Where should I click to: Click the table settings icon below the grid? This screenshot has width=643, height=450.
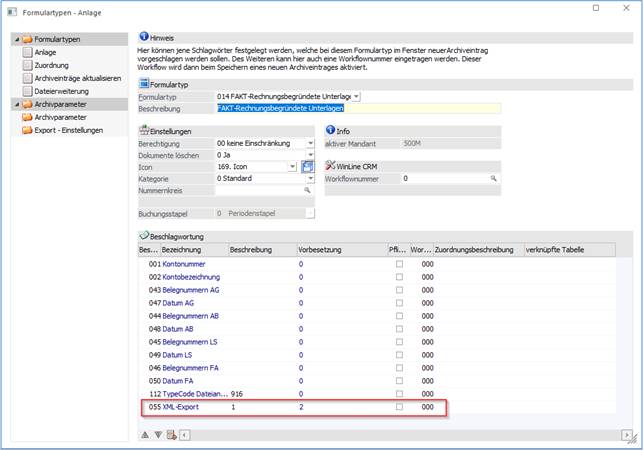(171, 434)
